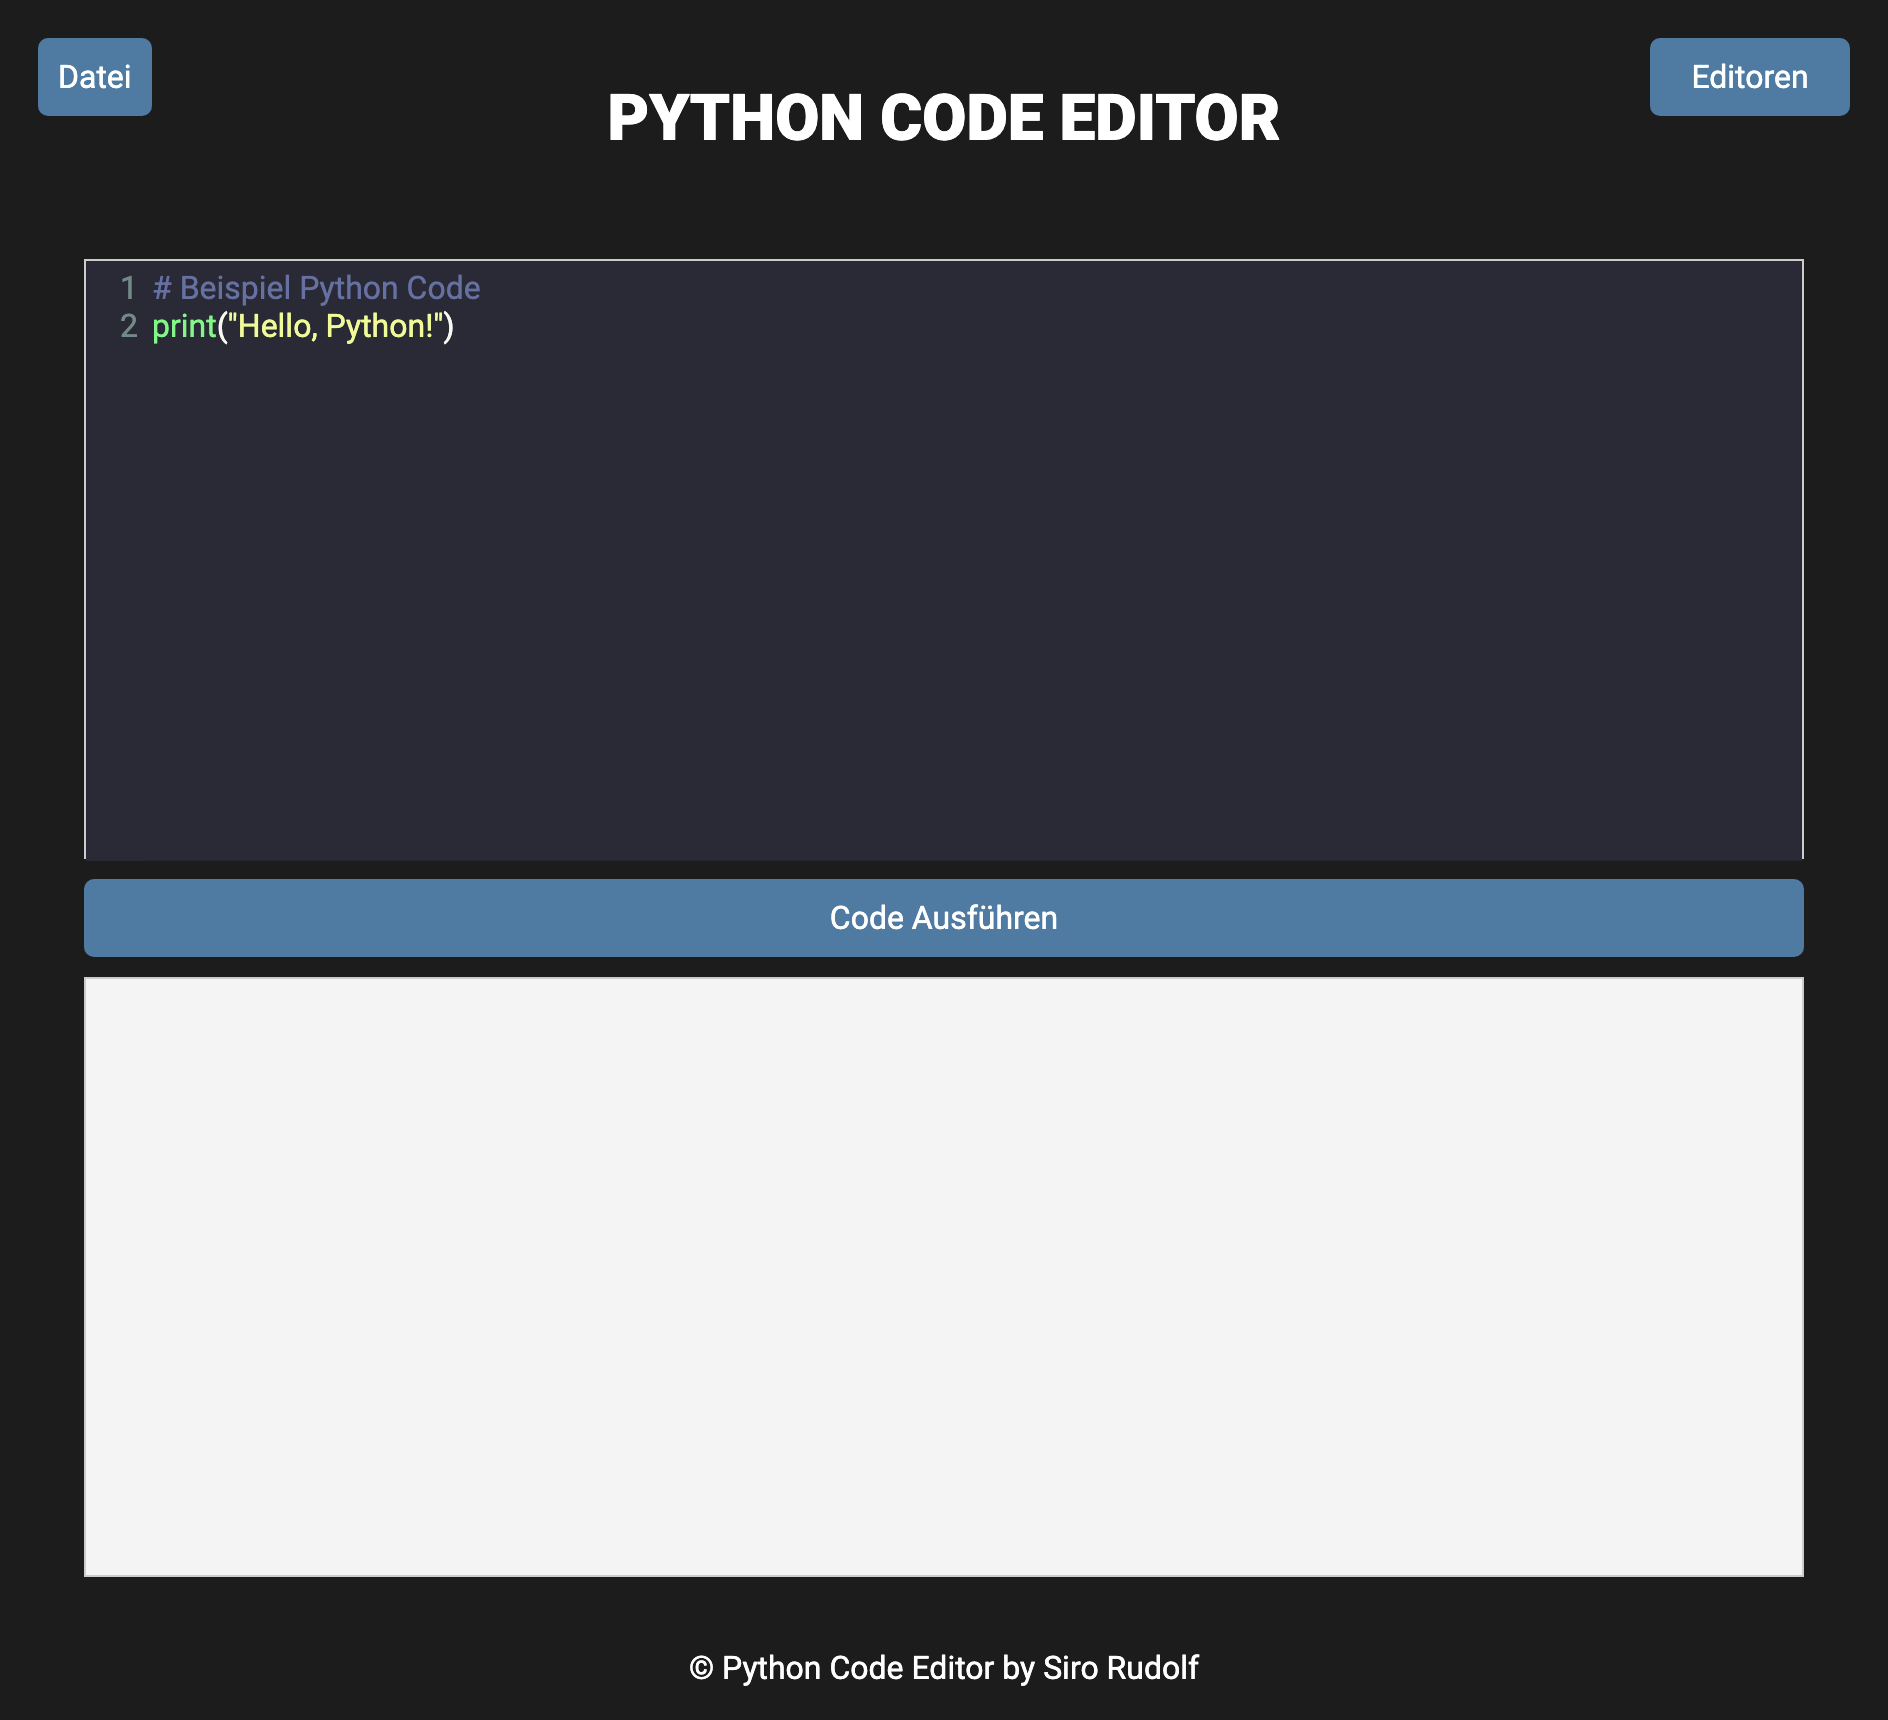Click Python! inside the string literal
The height and width of the screenshot is (1720, 1888).
[x=379, y=326]
